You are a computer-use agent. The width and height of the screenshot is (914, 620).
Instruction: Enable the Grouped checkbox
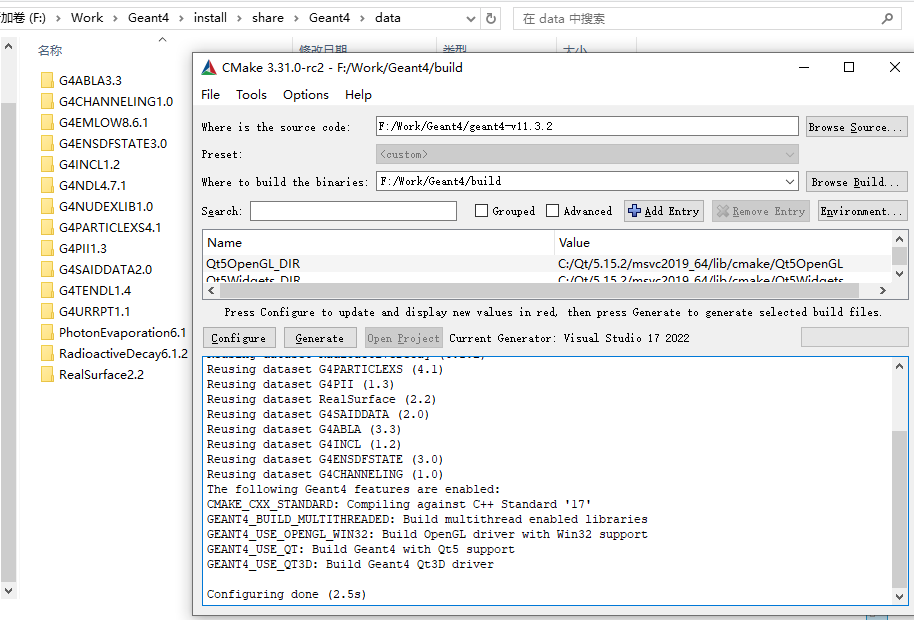(x=481, y=210)
